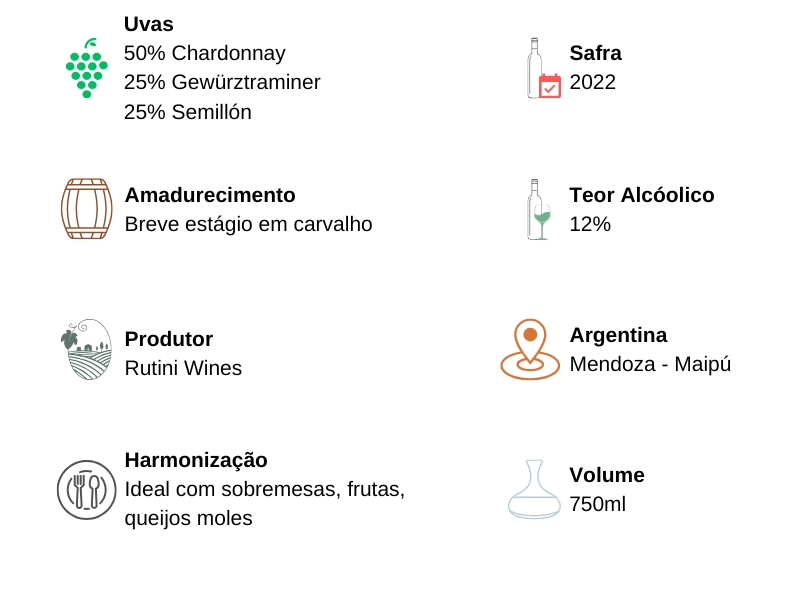Click the Harmonização heading
The height and width of the screenshot is (600, 800).
tap(196, 460)
